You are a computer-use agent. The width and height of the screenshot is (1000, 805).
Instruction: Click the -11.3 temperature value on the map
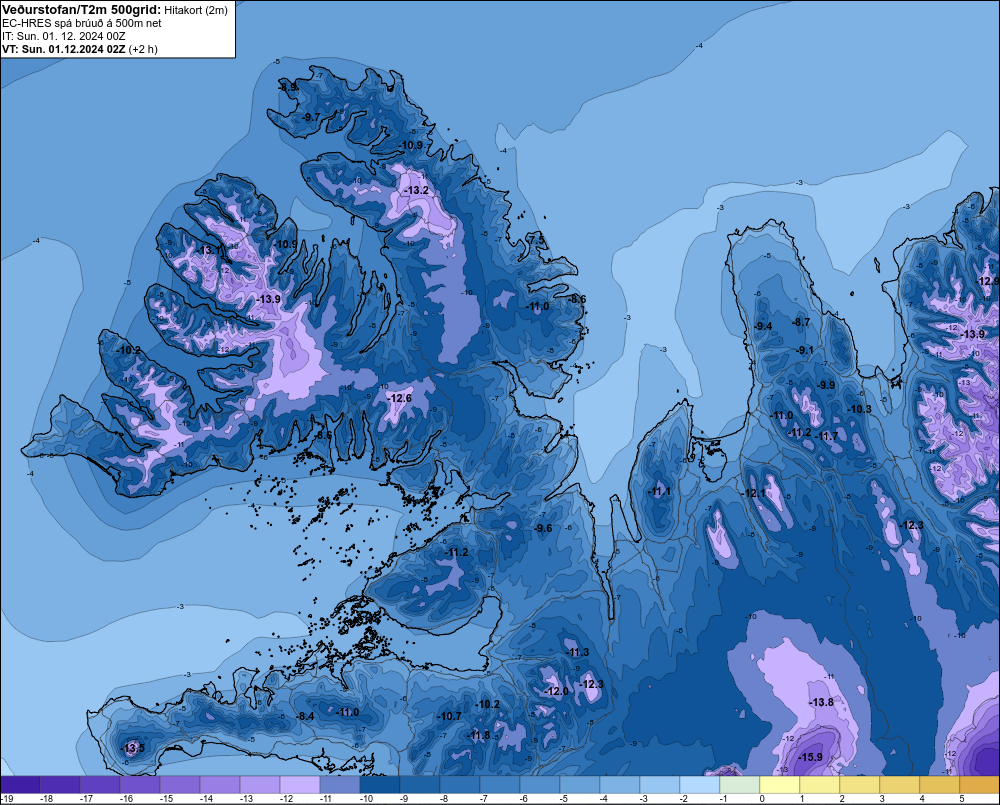point(578,652)
